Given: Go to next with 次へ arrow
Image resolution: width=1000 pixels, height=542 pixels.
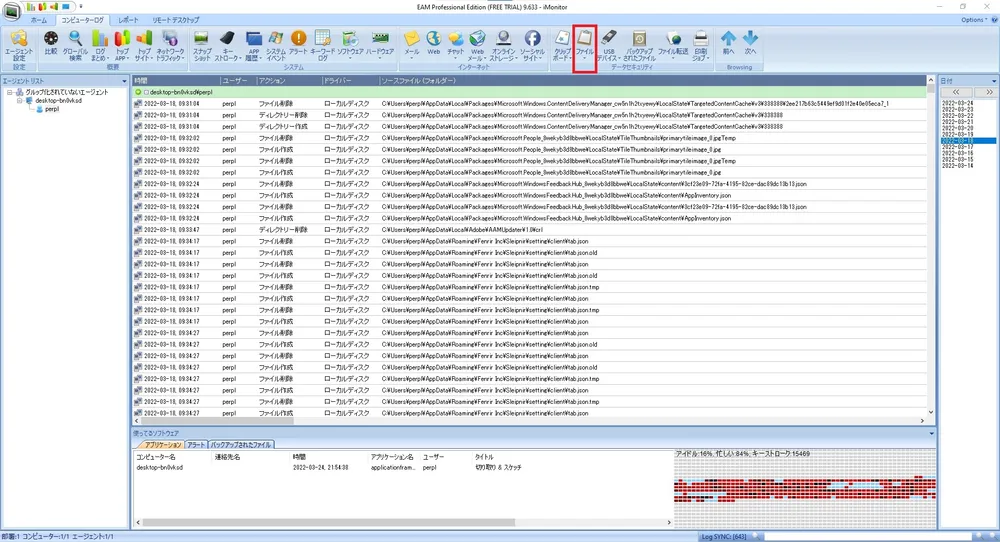Looking at the screenshot, I should point(750,43).
